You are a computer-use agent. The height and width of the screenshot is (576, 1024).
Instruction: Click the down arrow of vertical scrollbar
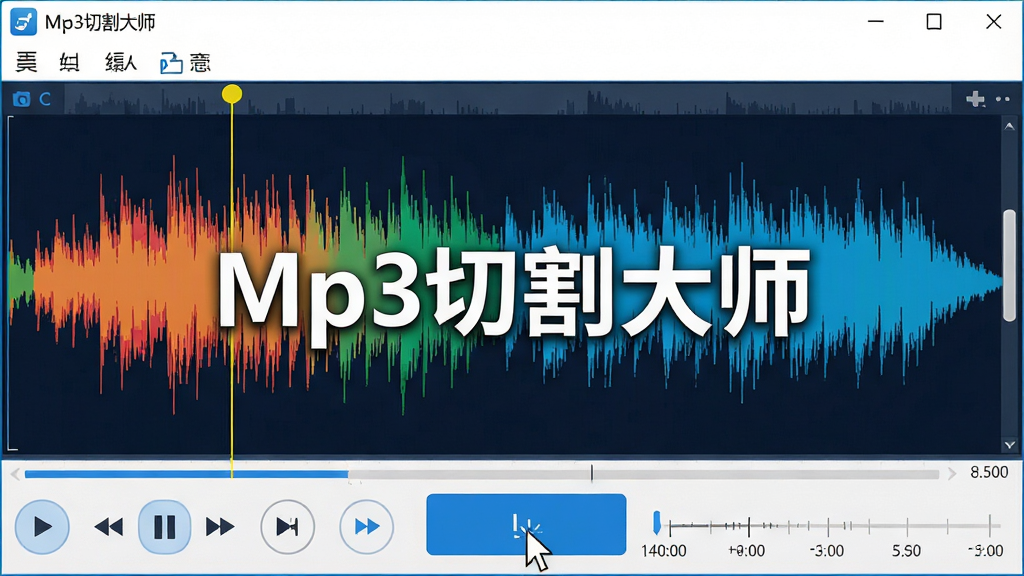[1010, 445]
